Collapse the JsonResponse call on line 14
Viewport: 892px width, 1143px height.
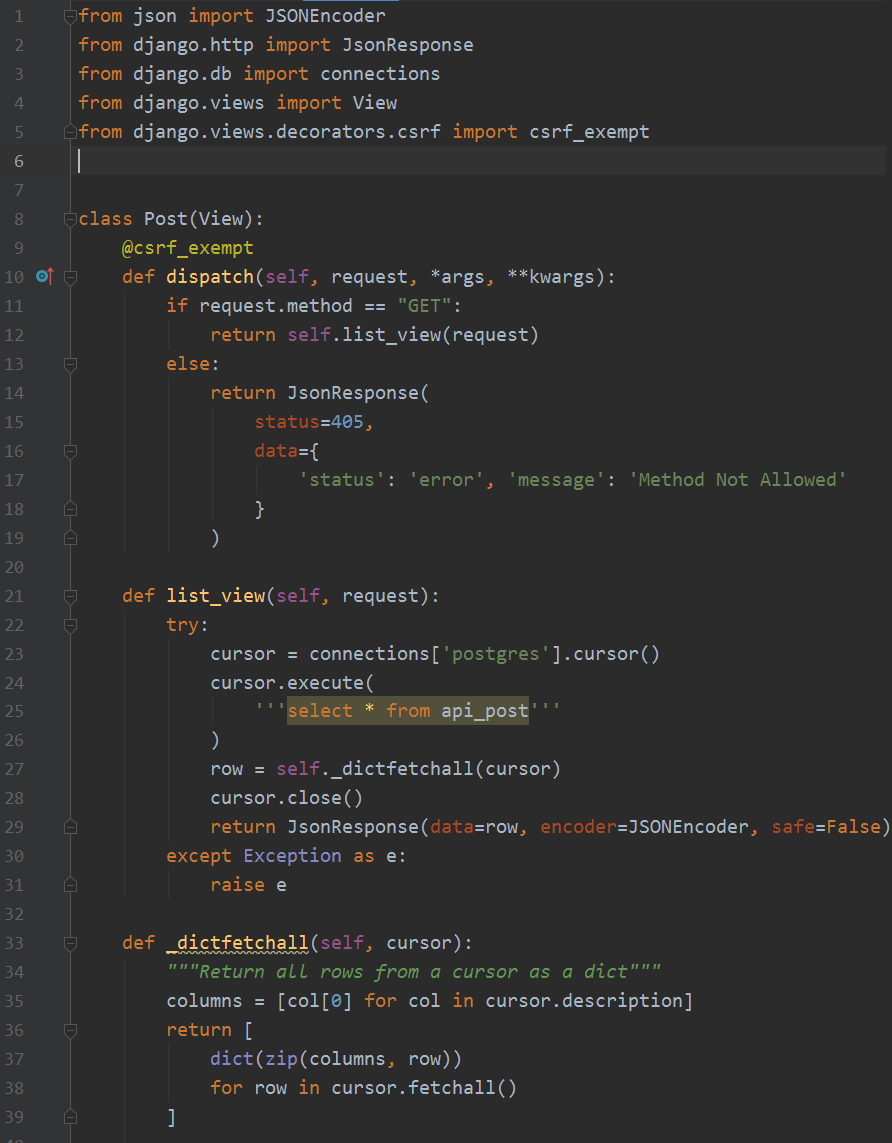pos(70,393)
